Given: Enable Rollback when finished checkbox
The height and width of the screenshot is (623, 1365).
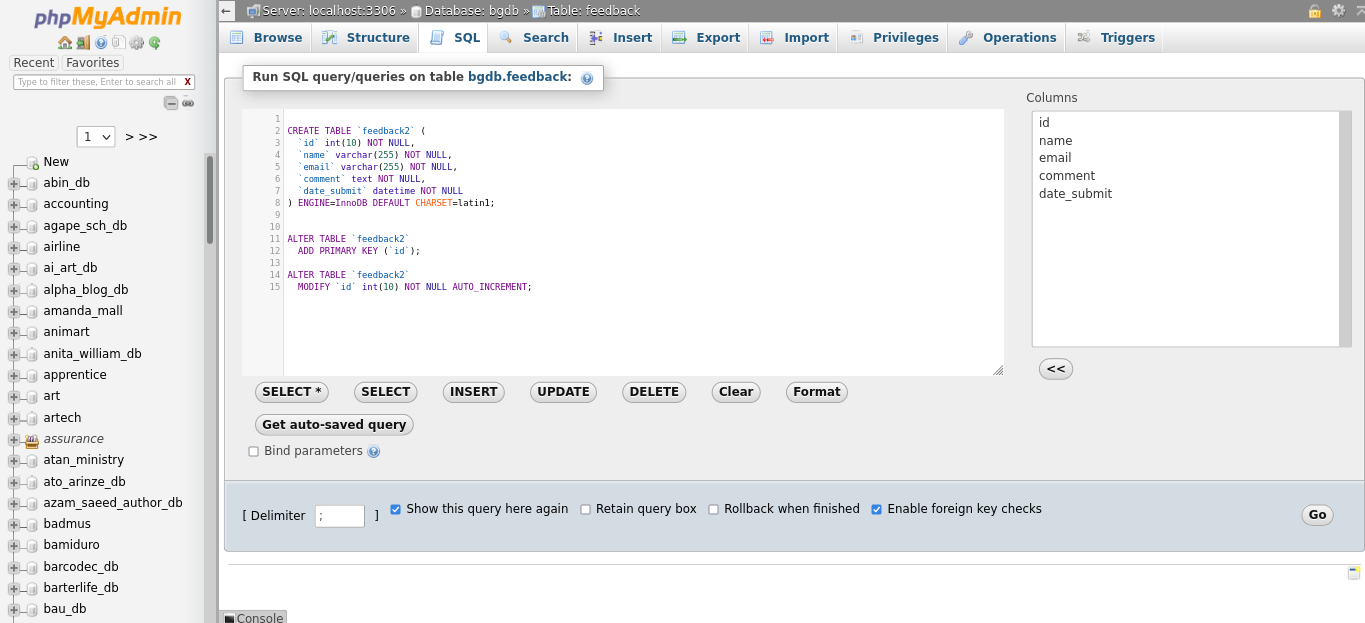Looking at the screenshot, I should [x=714, y=510].
